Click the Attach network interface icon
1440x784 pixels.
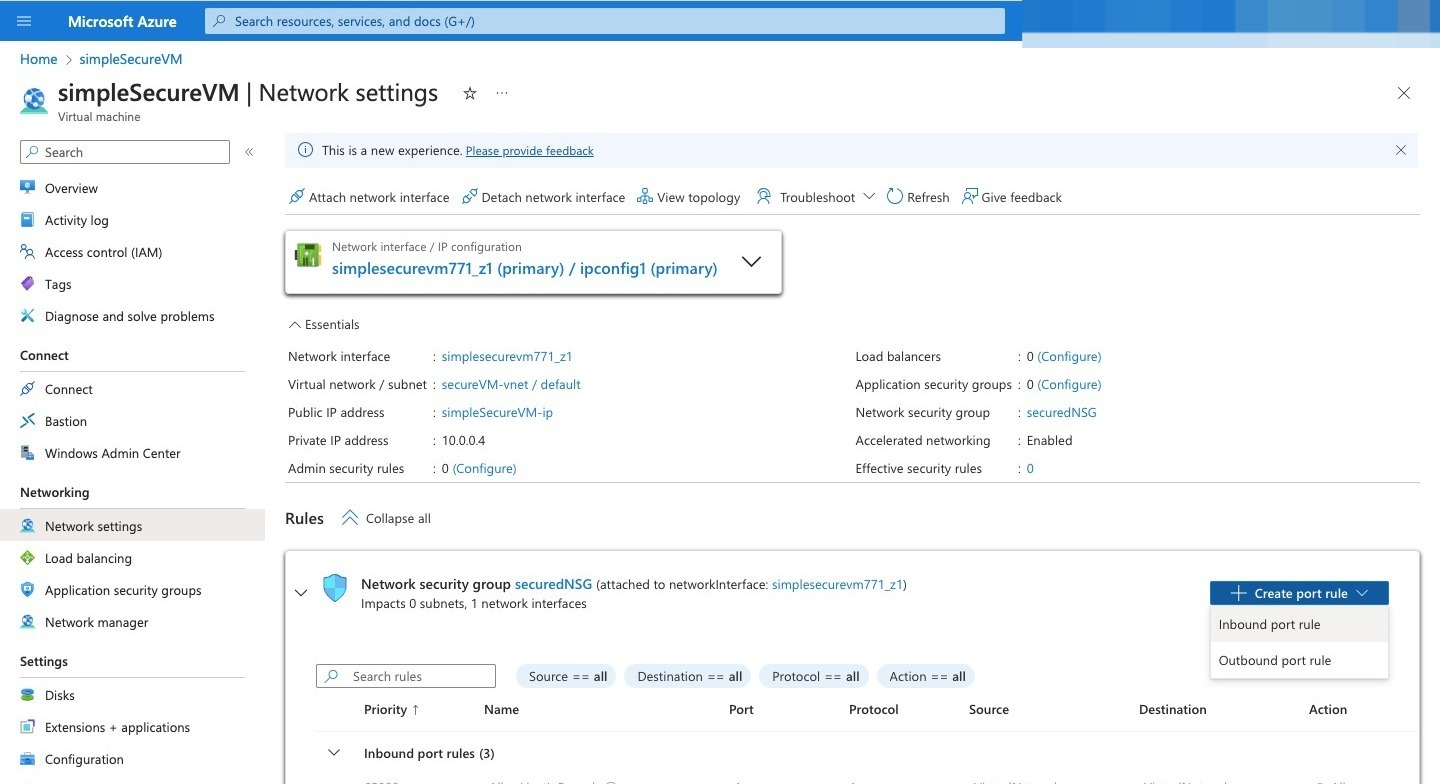[x=296, y=197]
